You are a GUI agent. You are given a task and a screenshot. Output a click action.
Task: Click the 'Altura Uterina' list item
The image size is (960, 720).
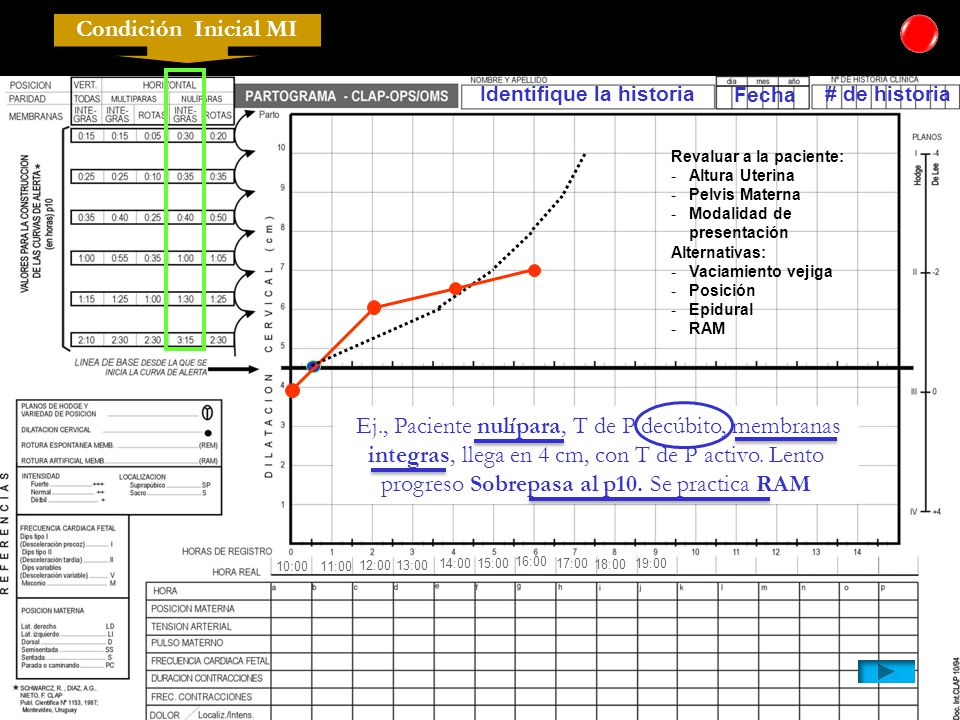coord(741,175)
